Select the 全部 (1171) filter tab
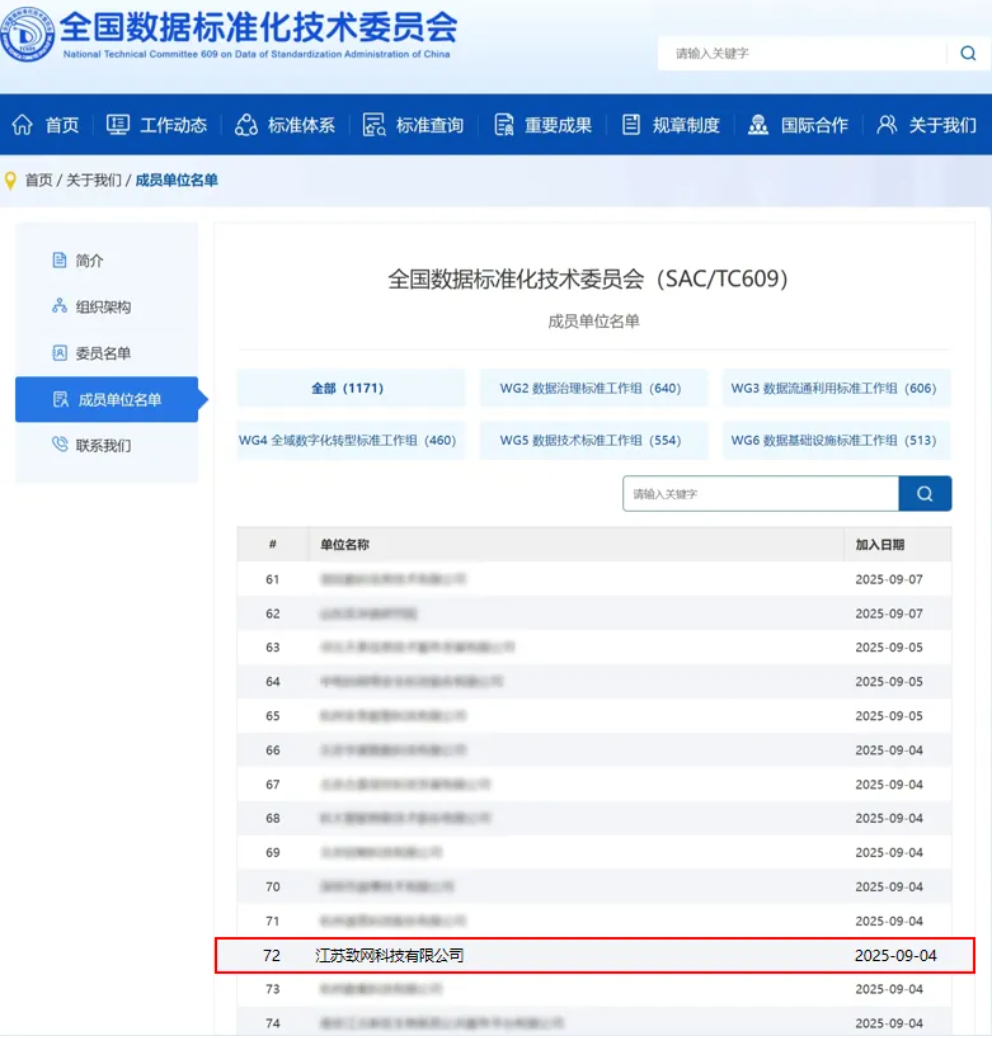 (350, 388)
